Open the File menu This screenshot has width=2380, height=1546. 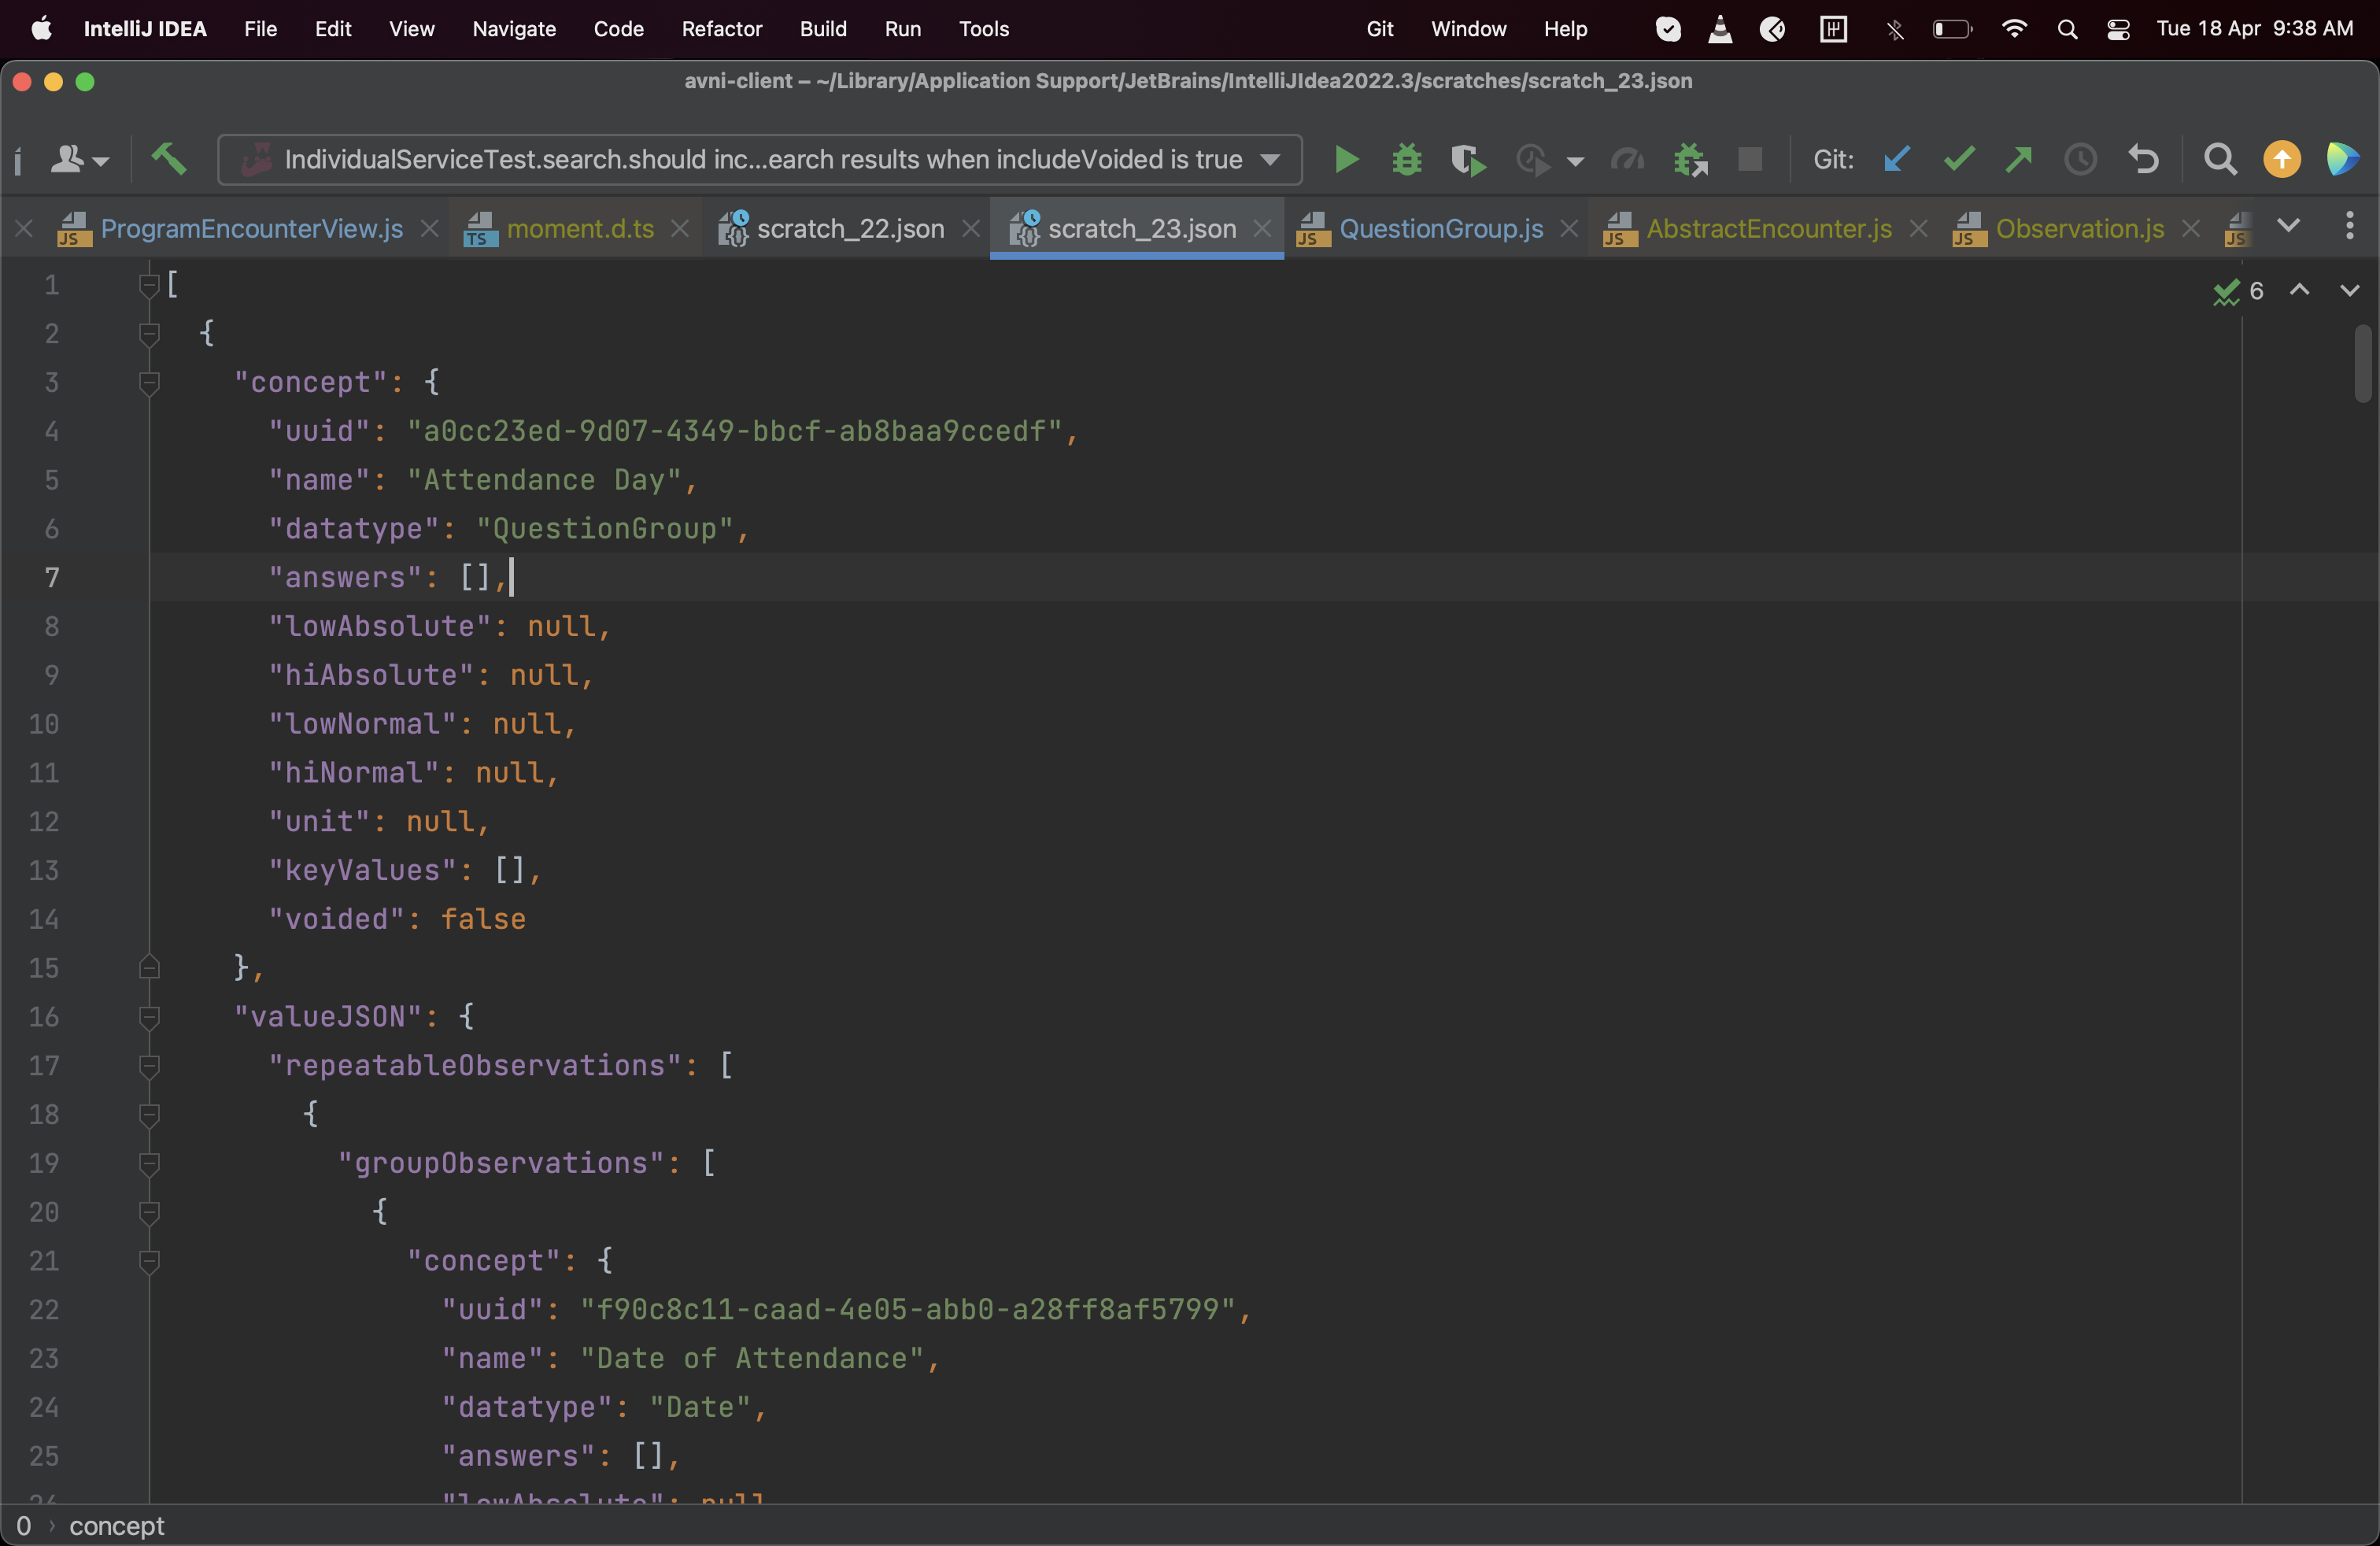tap(260, 28)
